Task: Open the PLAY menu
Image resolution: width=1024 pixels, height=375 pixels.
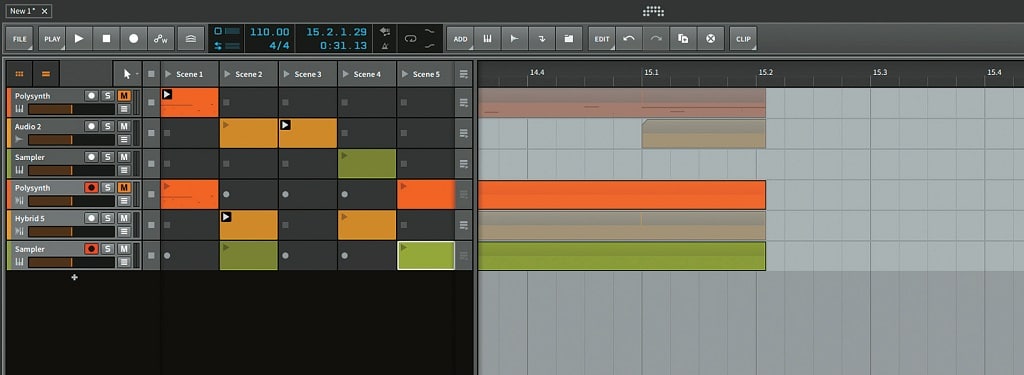Action: tap(52, 39)
